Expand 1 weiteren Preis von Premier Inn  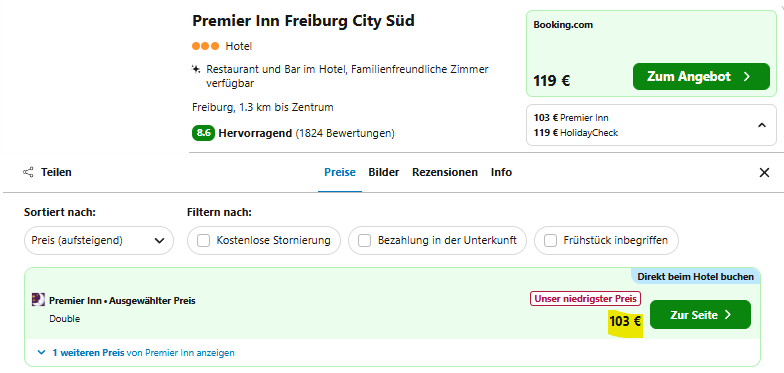pos(136,352)
